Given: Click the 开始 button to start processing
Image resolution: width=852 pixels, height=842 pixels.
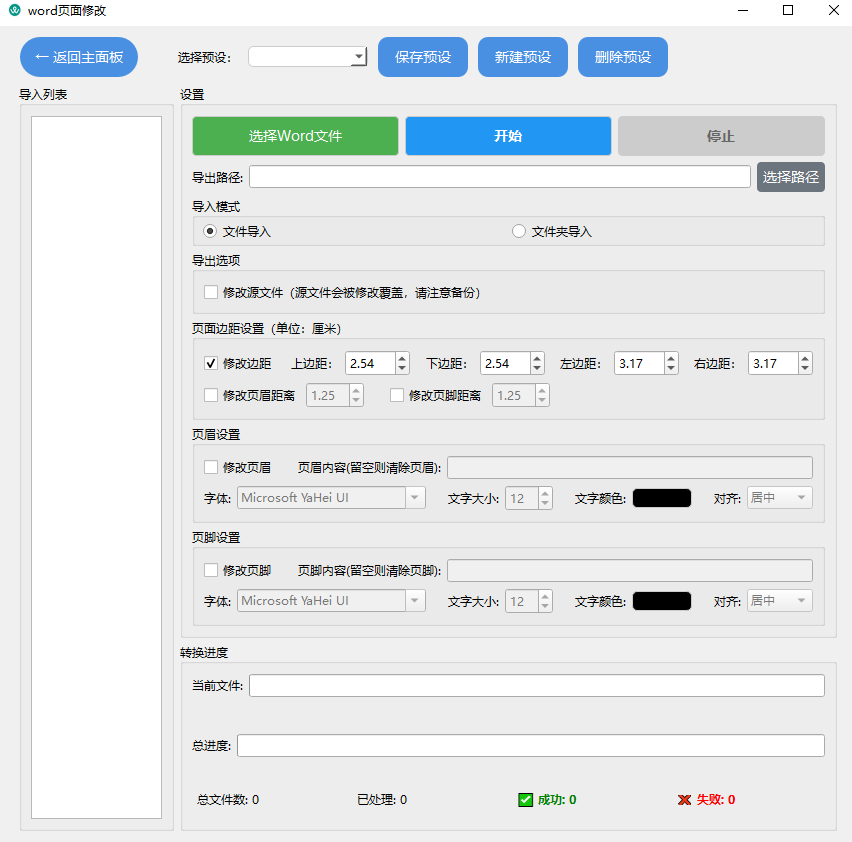Looking at the screenshot, I should pos(508,135).
